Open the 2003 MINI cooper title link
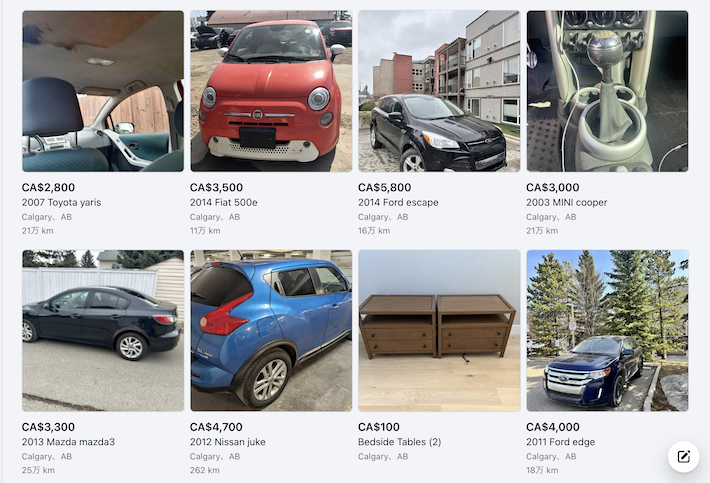The width and height of the screenshot is (710, 483). click(566, 202)
